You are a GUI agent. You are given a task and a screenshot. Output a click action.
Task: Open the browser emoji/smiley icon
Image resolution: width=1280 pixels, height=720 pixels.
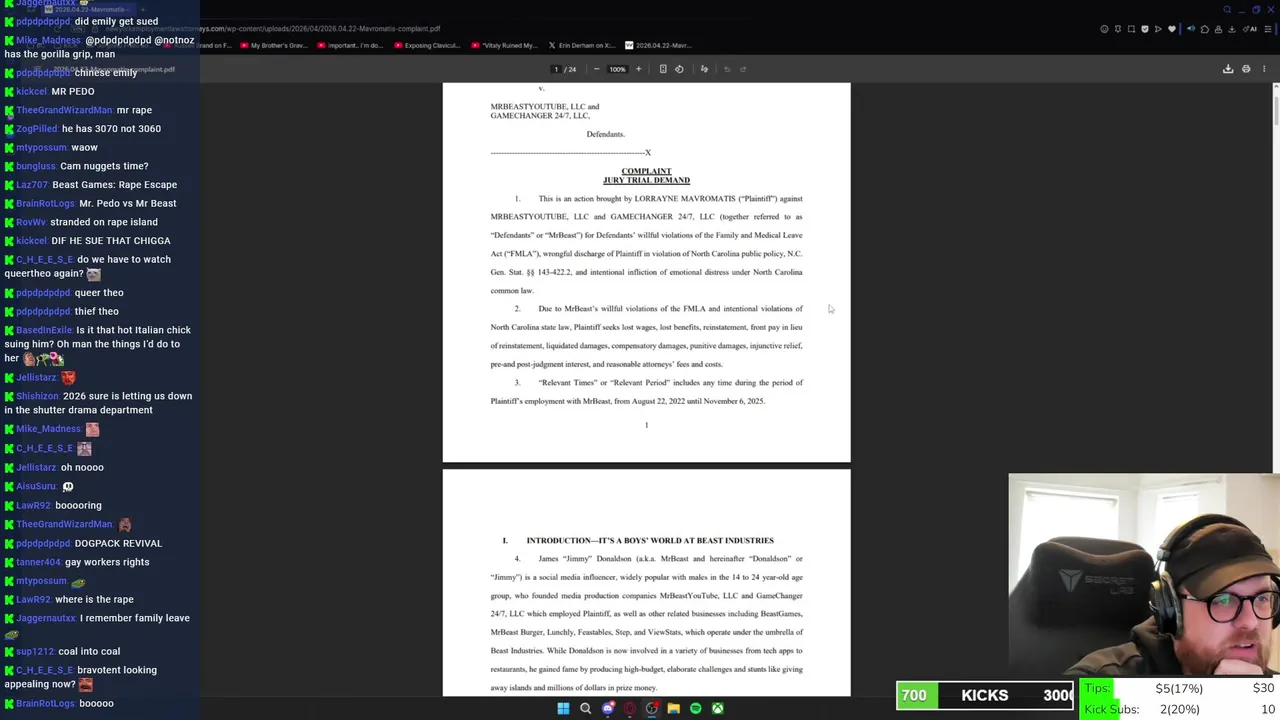click(1104, 29)
